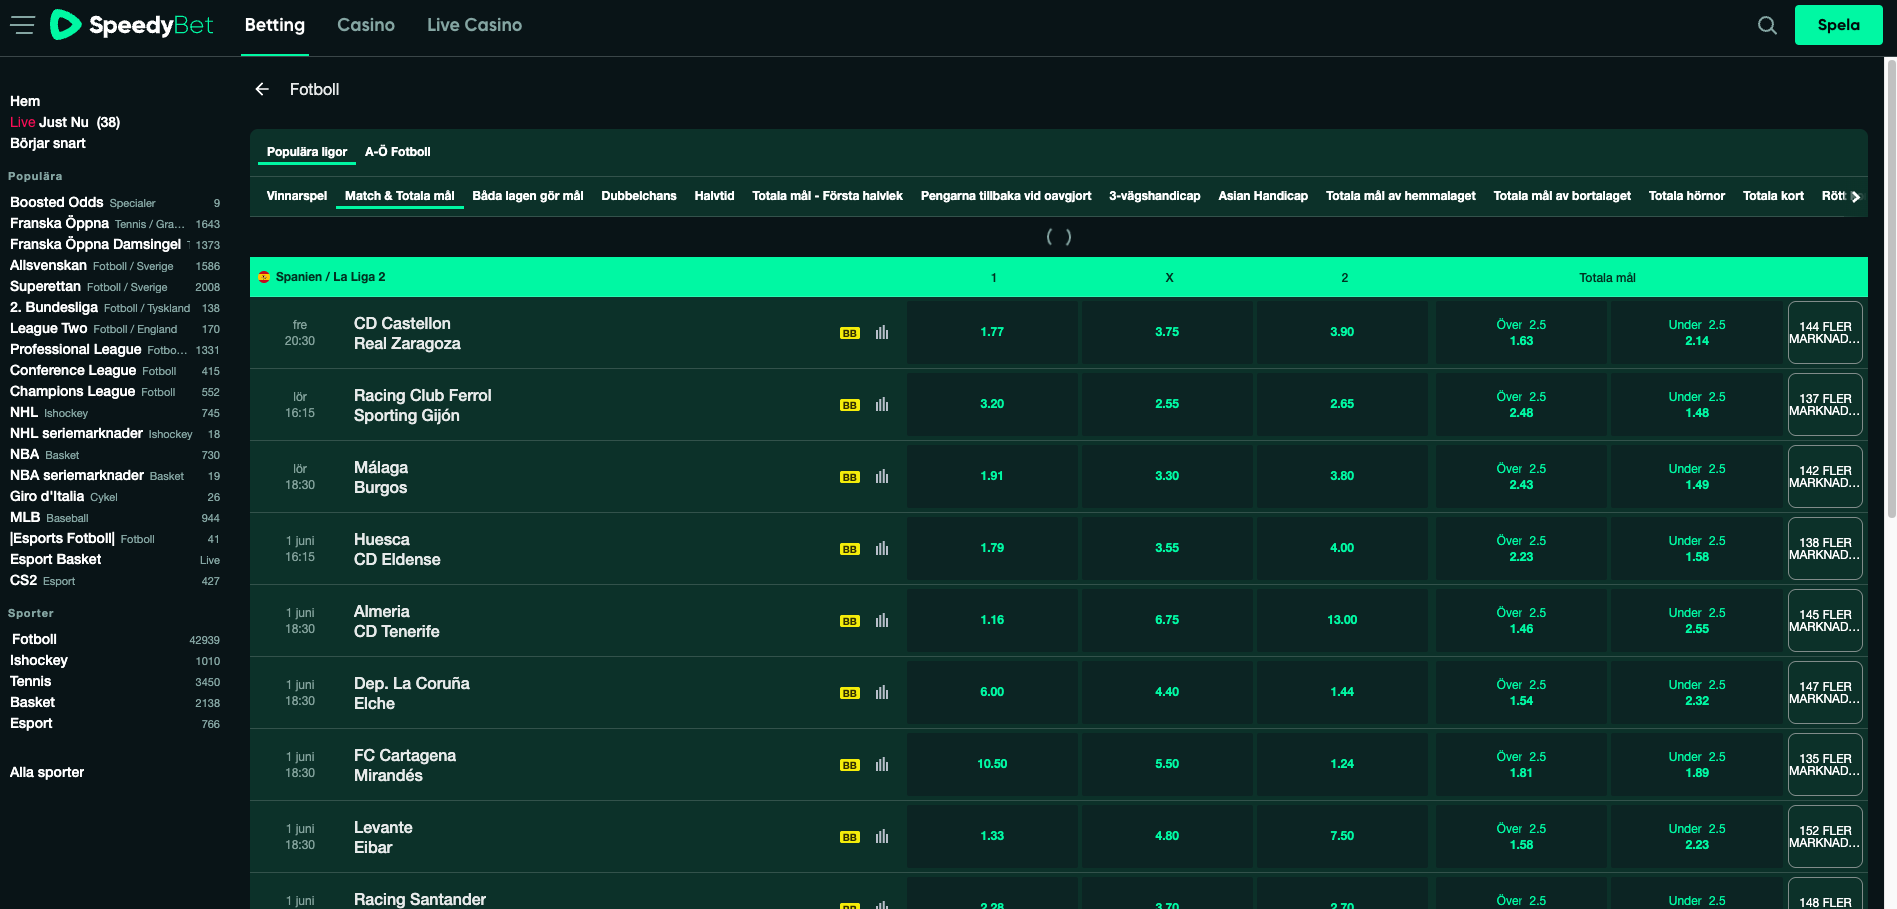
Task: Click the Spain flag icon in La Liga 2 header
Action: (x=264, y=277)
